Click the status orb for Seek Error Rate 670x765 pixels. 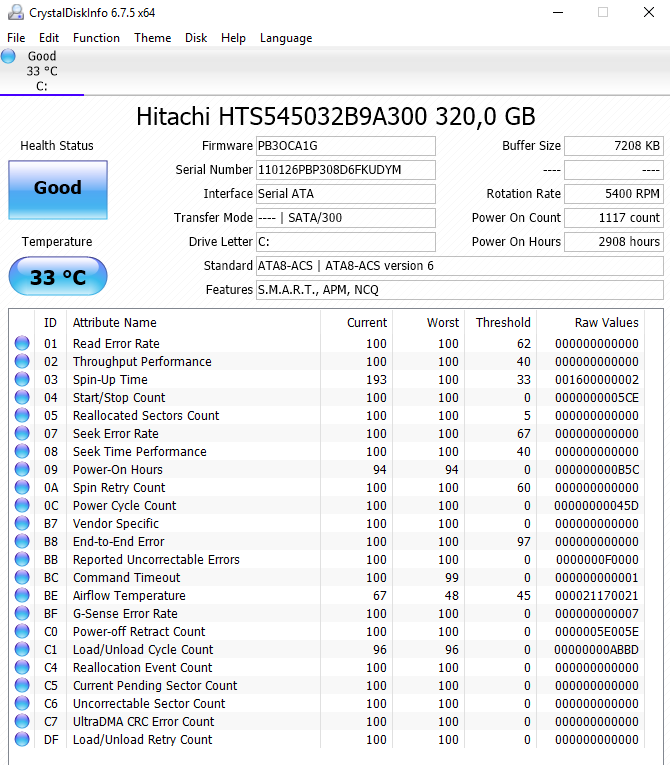pos(22,433)
